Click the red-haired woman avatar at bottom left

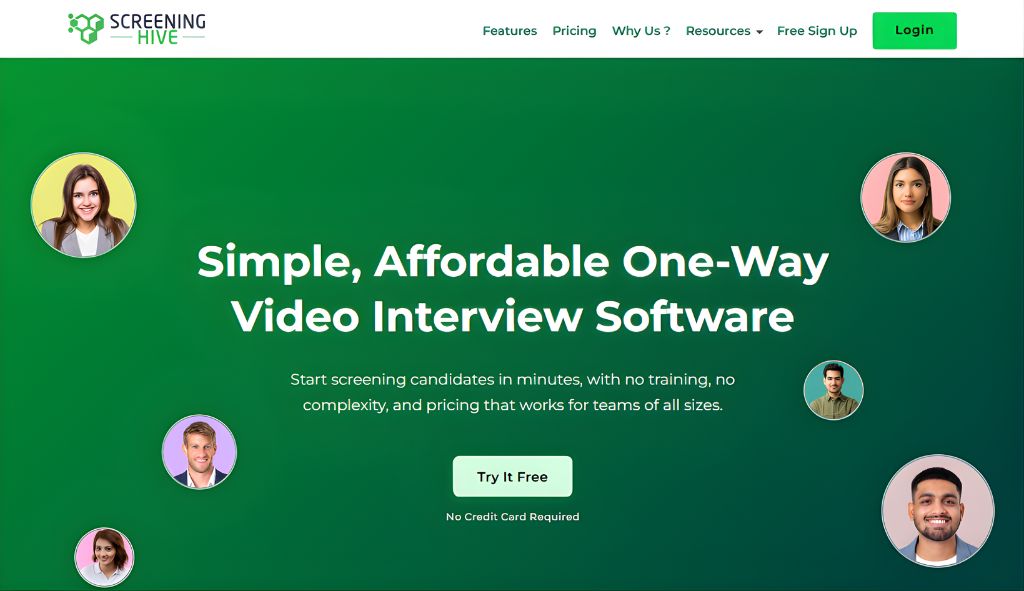(104, 557)
